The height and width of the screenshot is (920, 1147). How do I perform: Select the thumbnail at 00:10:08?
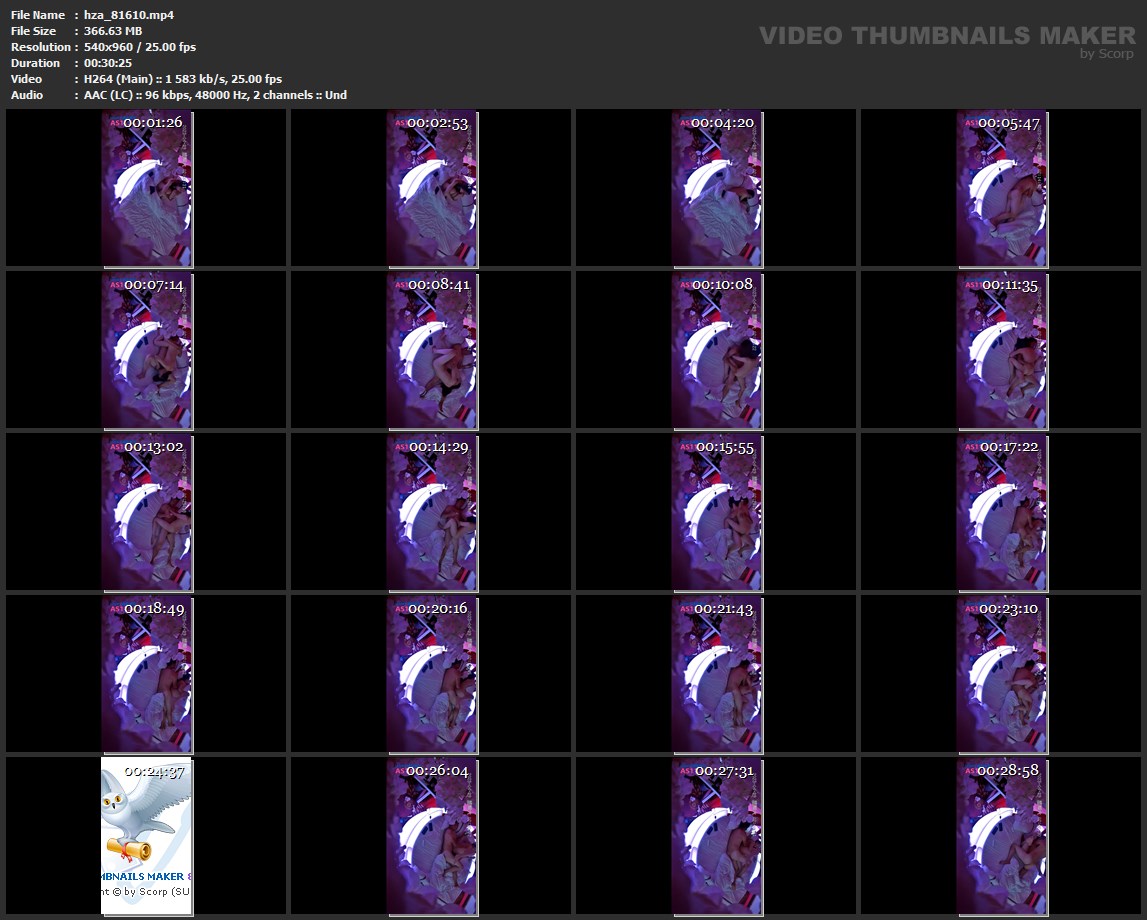pos(717,351)
